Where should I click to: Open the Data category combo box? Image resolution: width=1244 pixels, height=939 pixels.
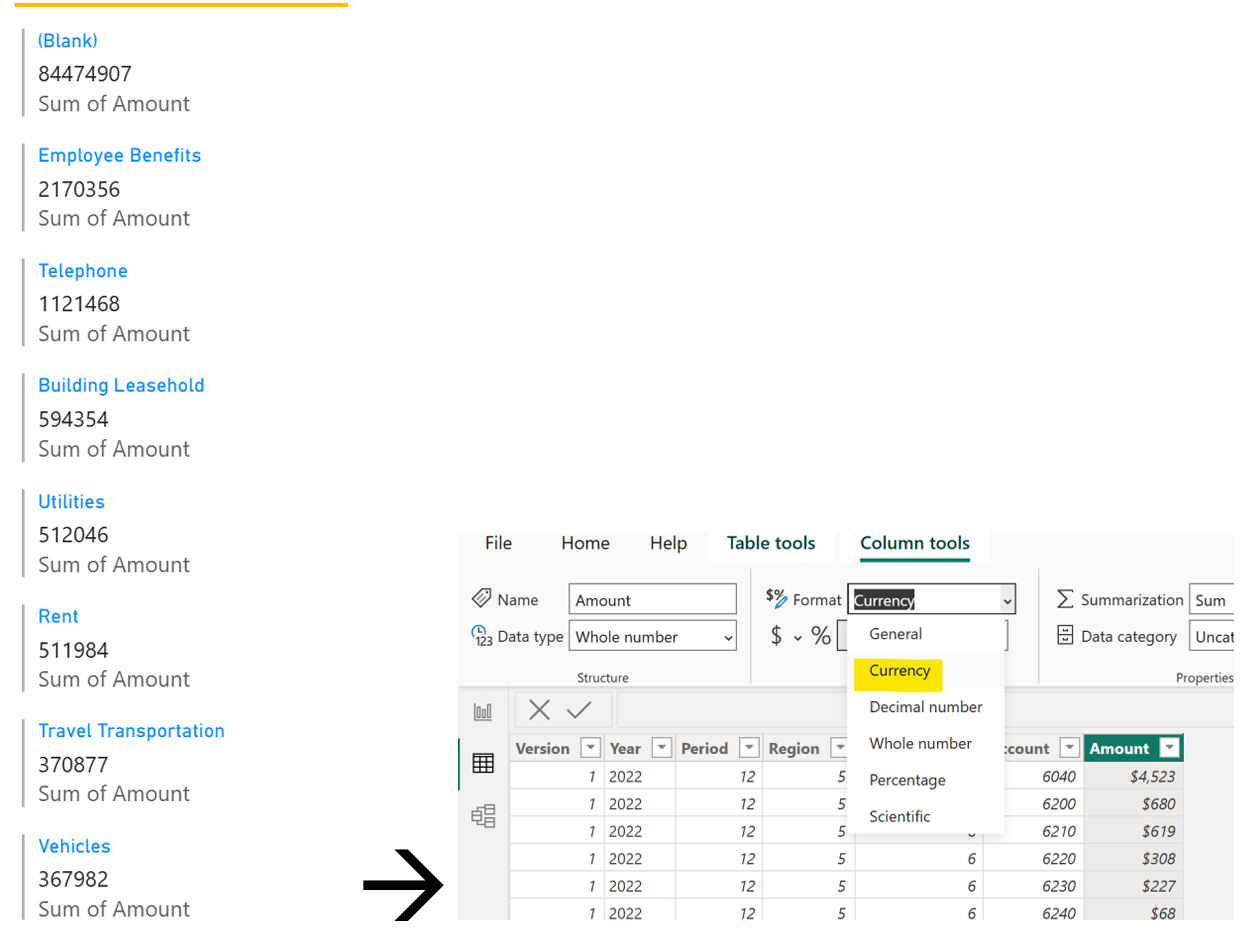(1211, 636)
